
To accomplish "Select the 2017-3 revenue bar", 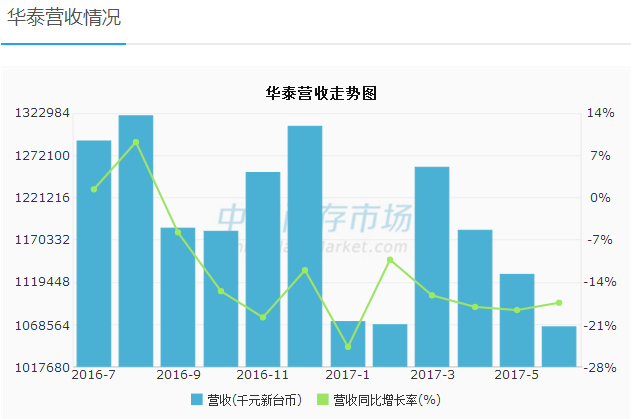I will (432, 266).
